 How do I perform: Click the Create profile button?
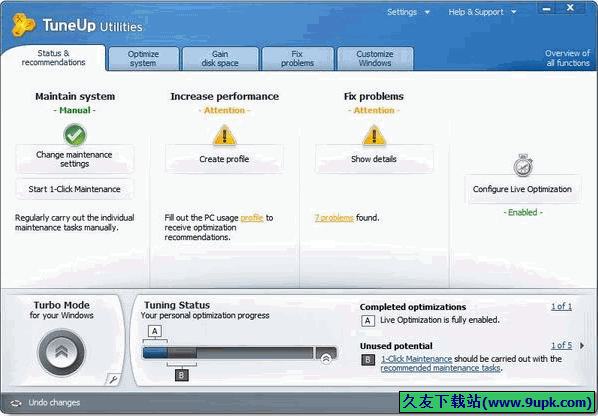pos(224,159)
